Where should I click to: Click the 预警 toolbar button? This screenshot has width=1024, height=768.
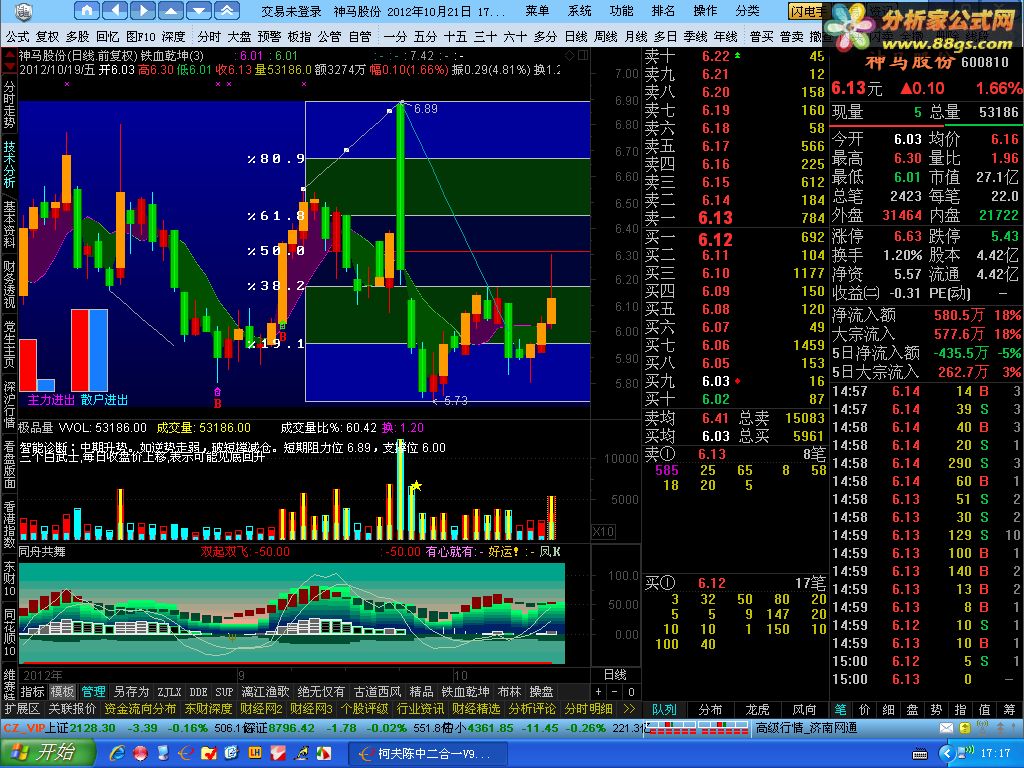pos(269,37)
